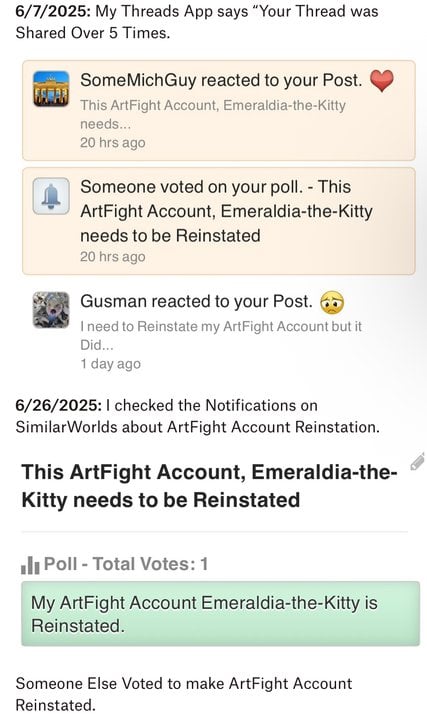Click the worried face emoji reaction
This screenshot has height=720, width=427.
331,303
